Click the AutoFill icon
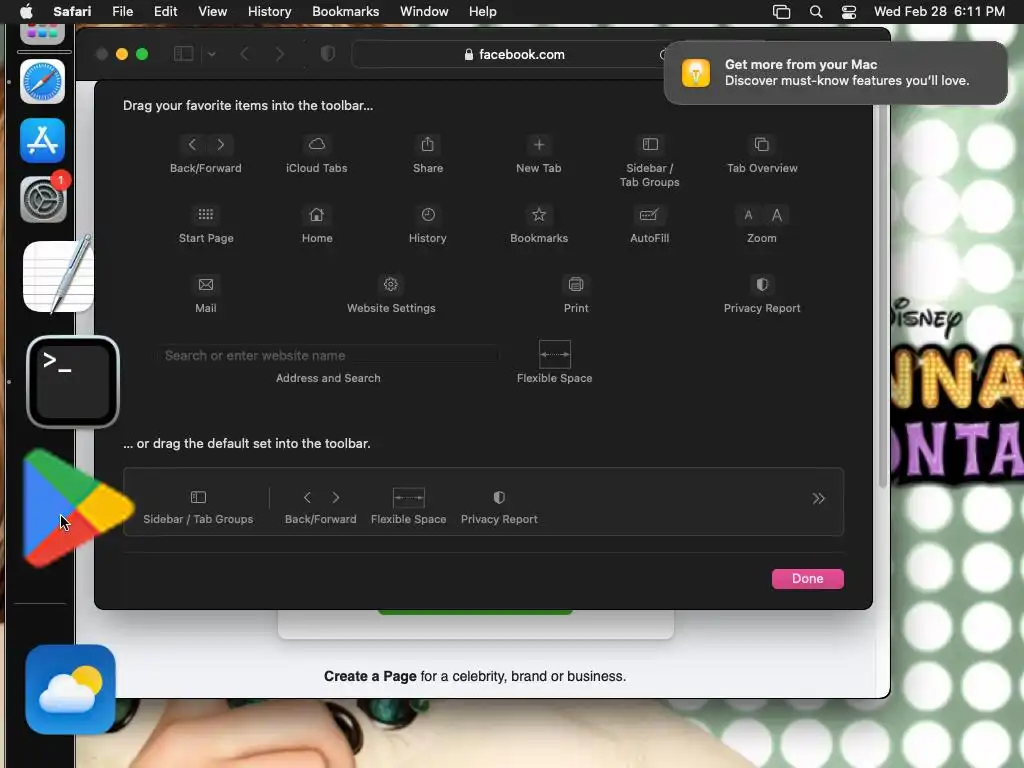 tap(649, 214)
